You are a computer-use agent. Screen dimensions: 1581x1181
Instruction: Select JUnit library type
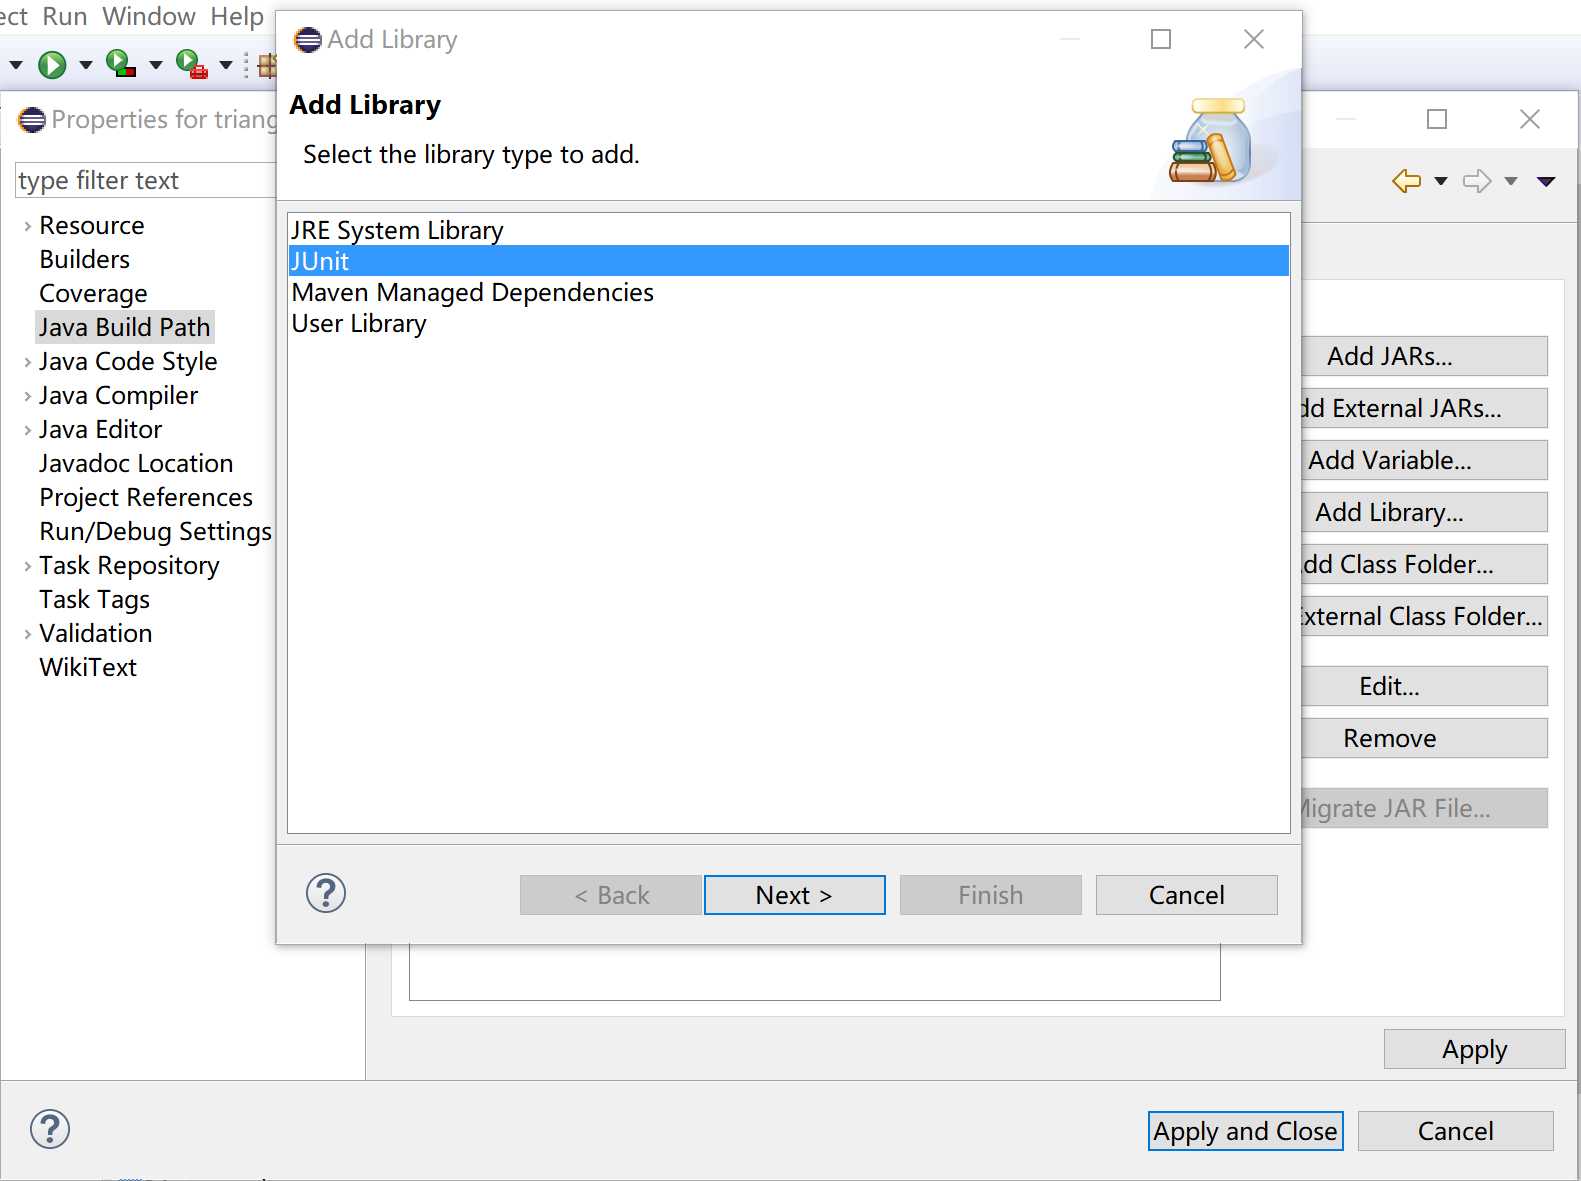click(788, 261)
